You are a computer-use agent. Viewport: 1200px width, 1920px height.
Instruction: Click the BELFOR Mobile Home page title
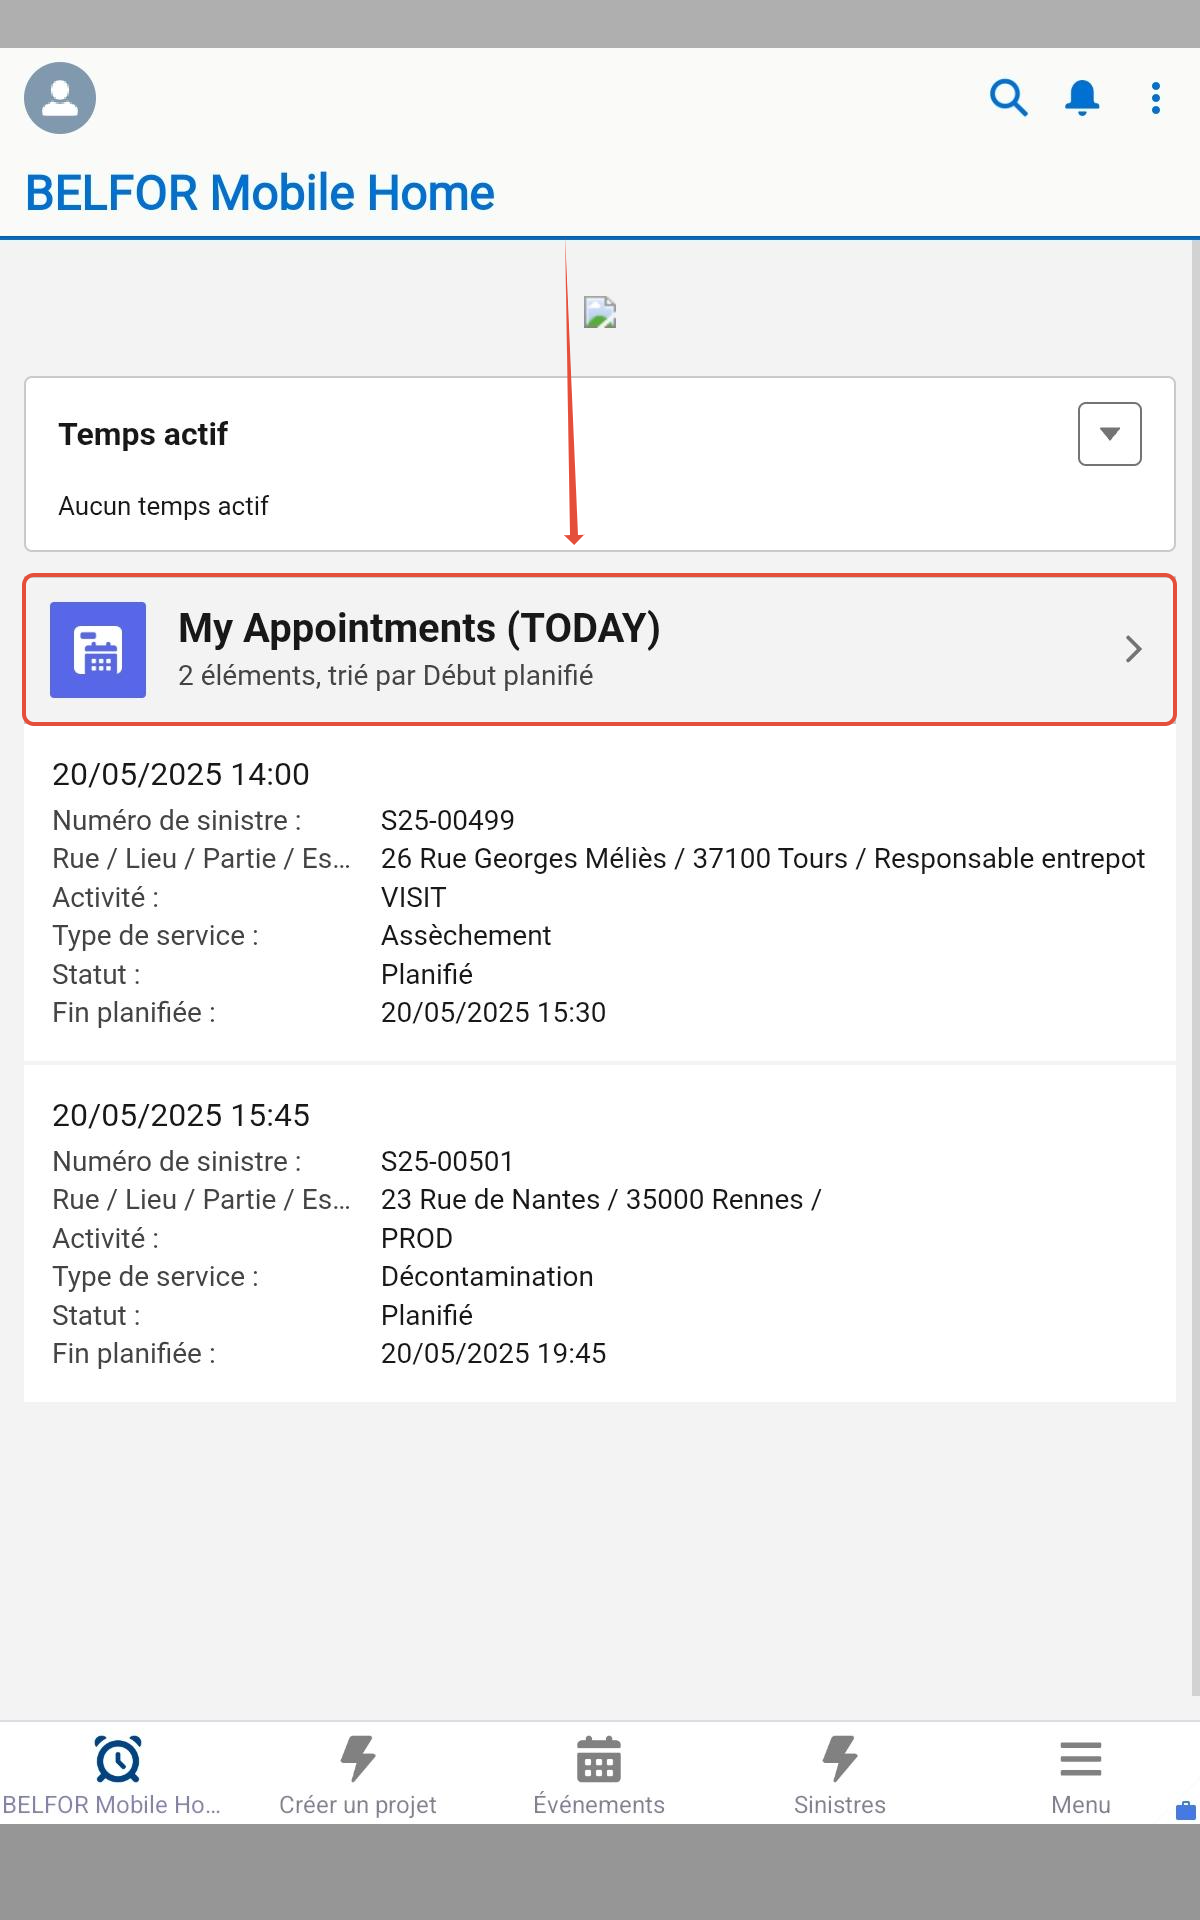click(260, 193)
